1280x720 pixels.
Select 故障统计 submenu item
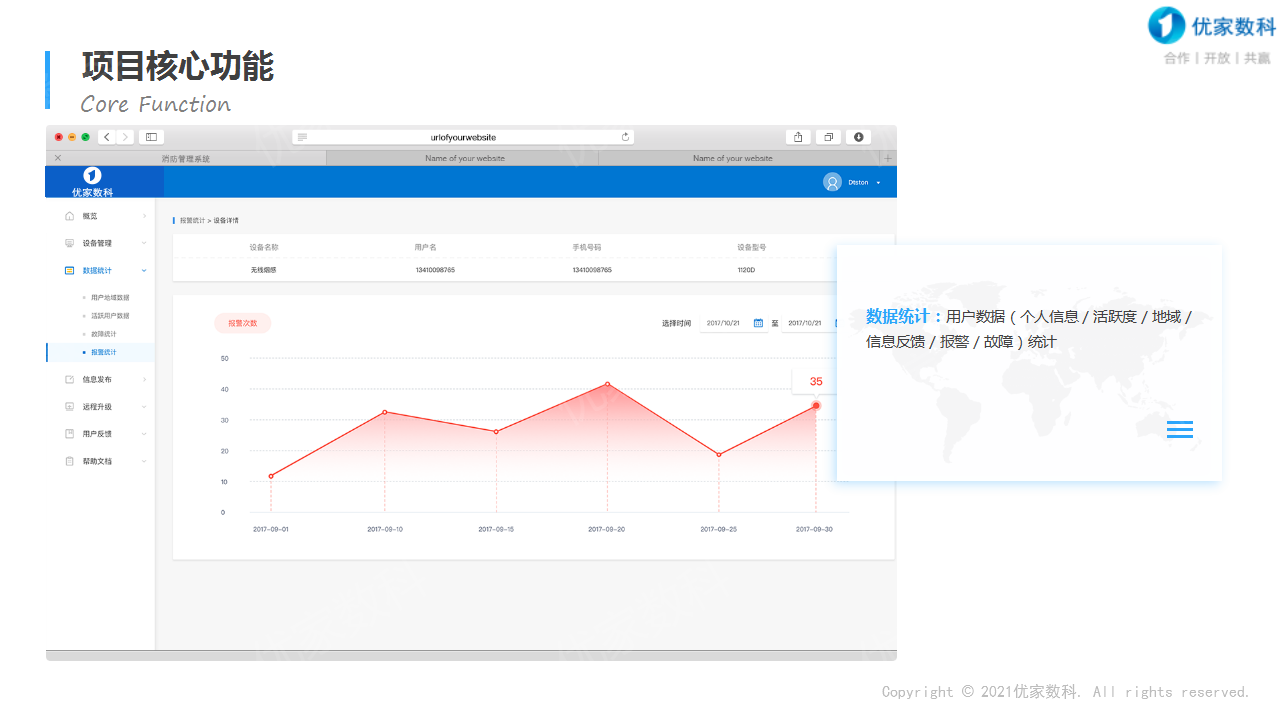pyautogui.click(x=104, y=334)
